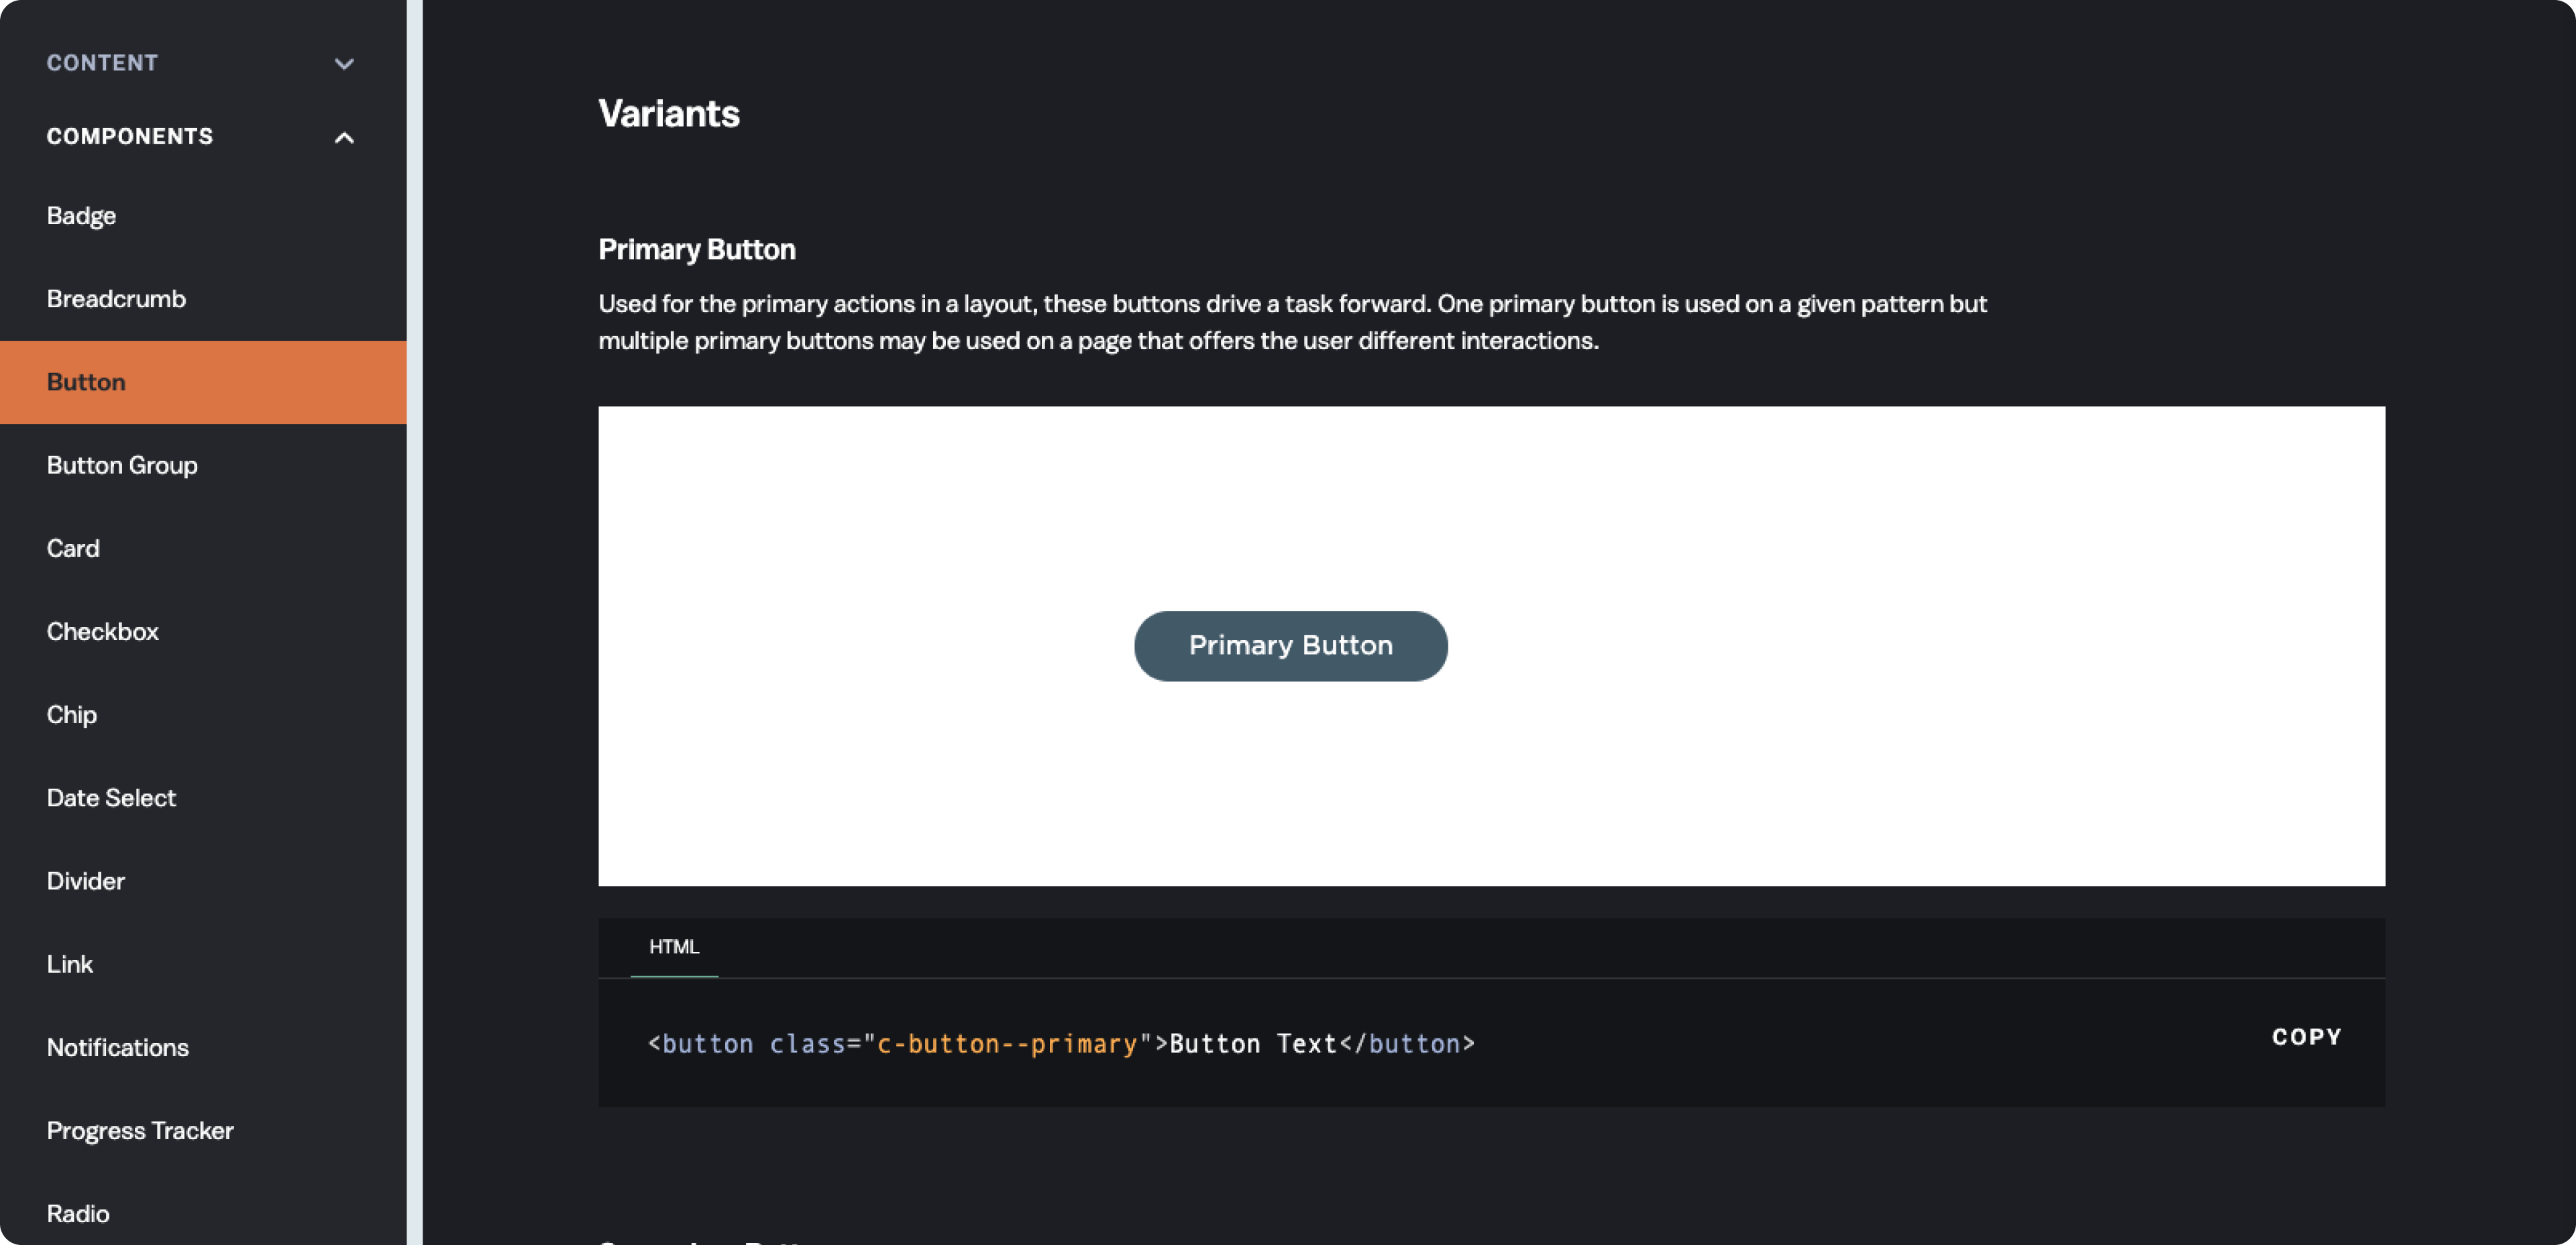Open the Radio component page
The image size is (2576, 1245).
(x=78, y=1213)
